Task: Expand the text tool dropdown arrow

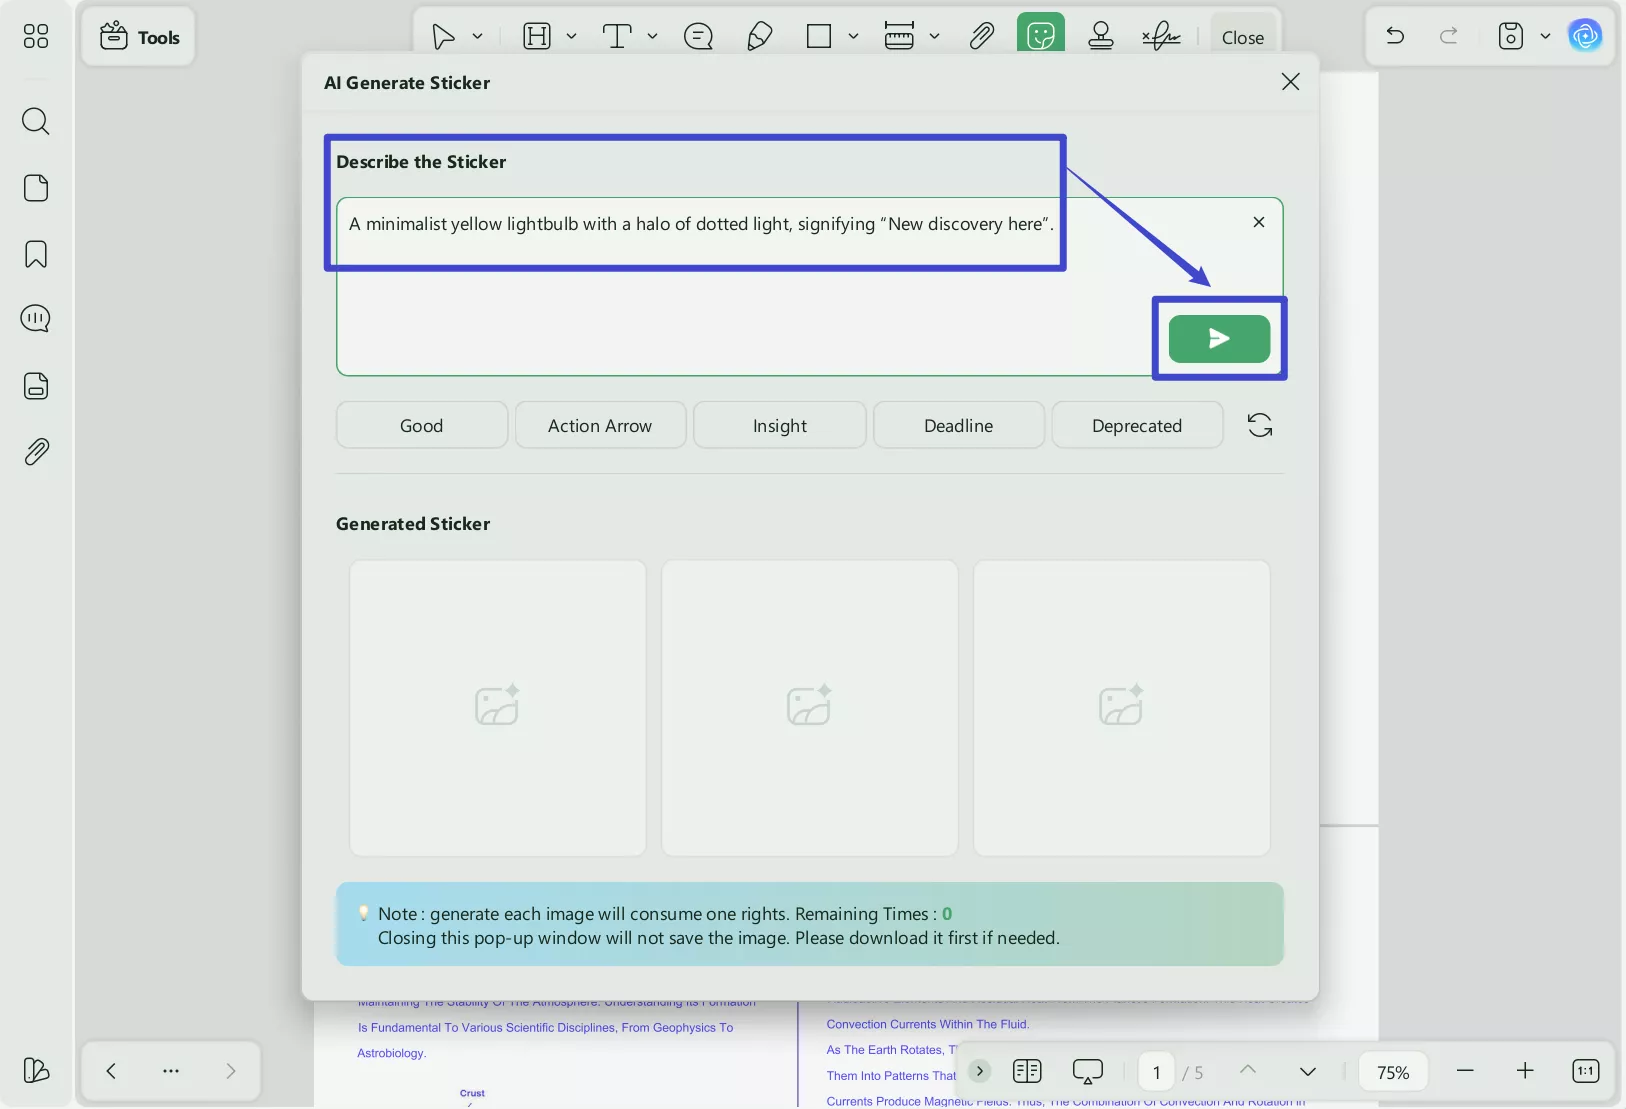Action: click(x=653, y=37)
